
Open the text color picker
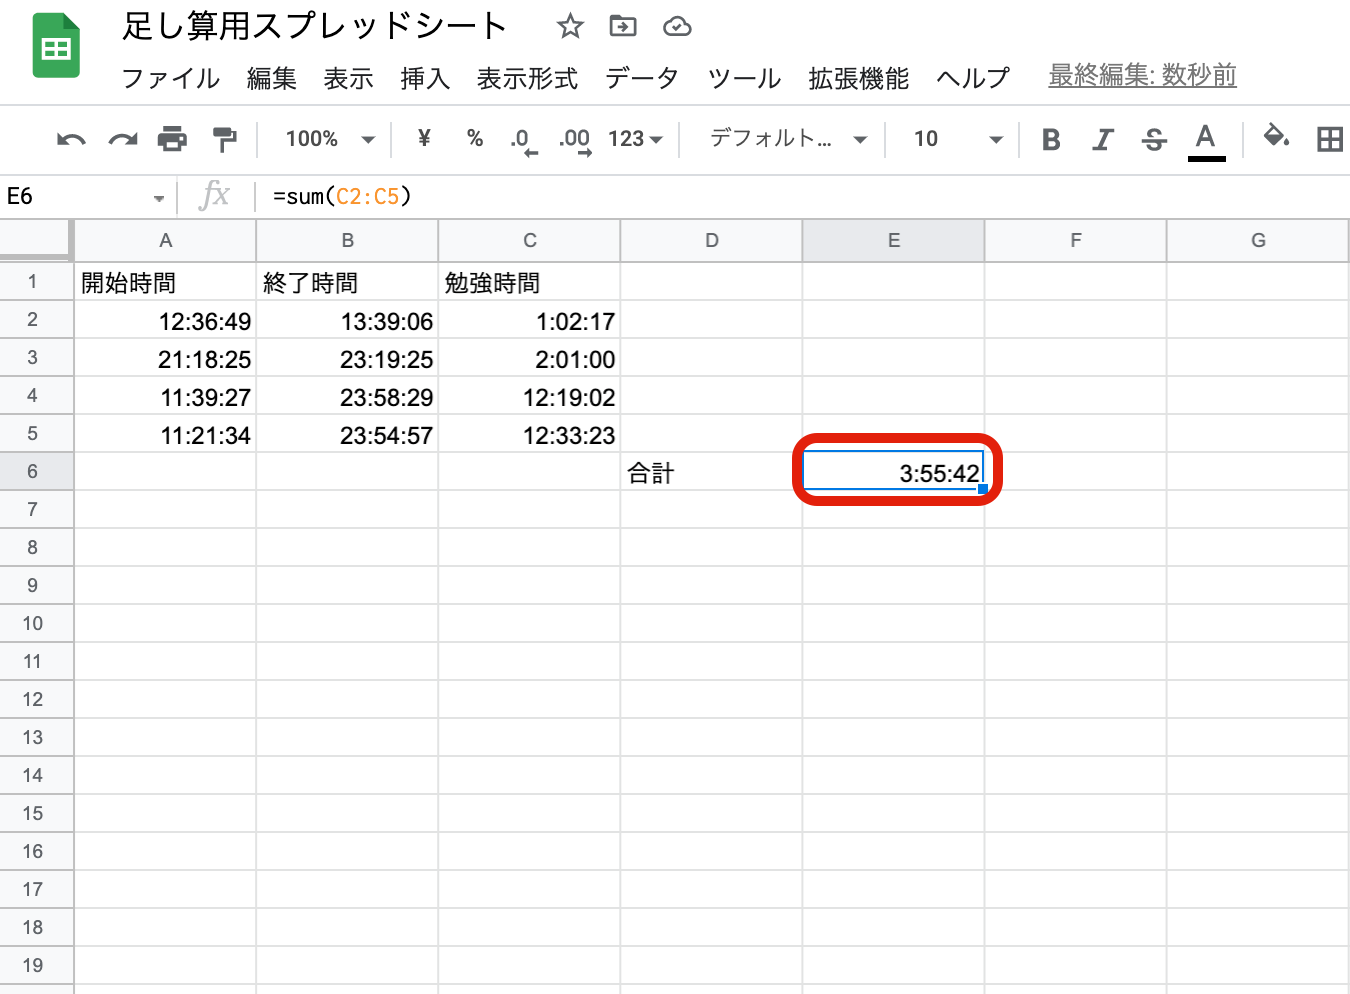click(x=1206, y=140)
